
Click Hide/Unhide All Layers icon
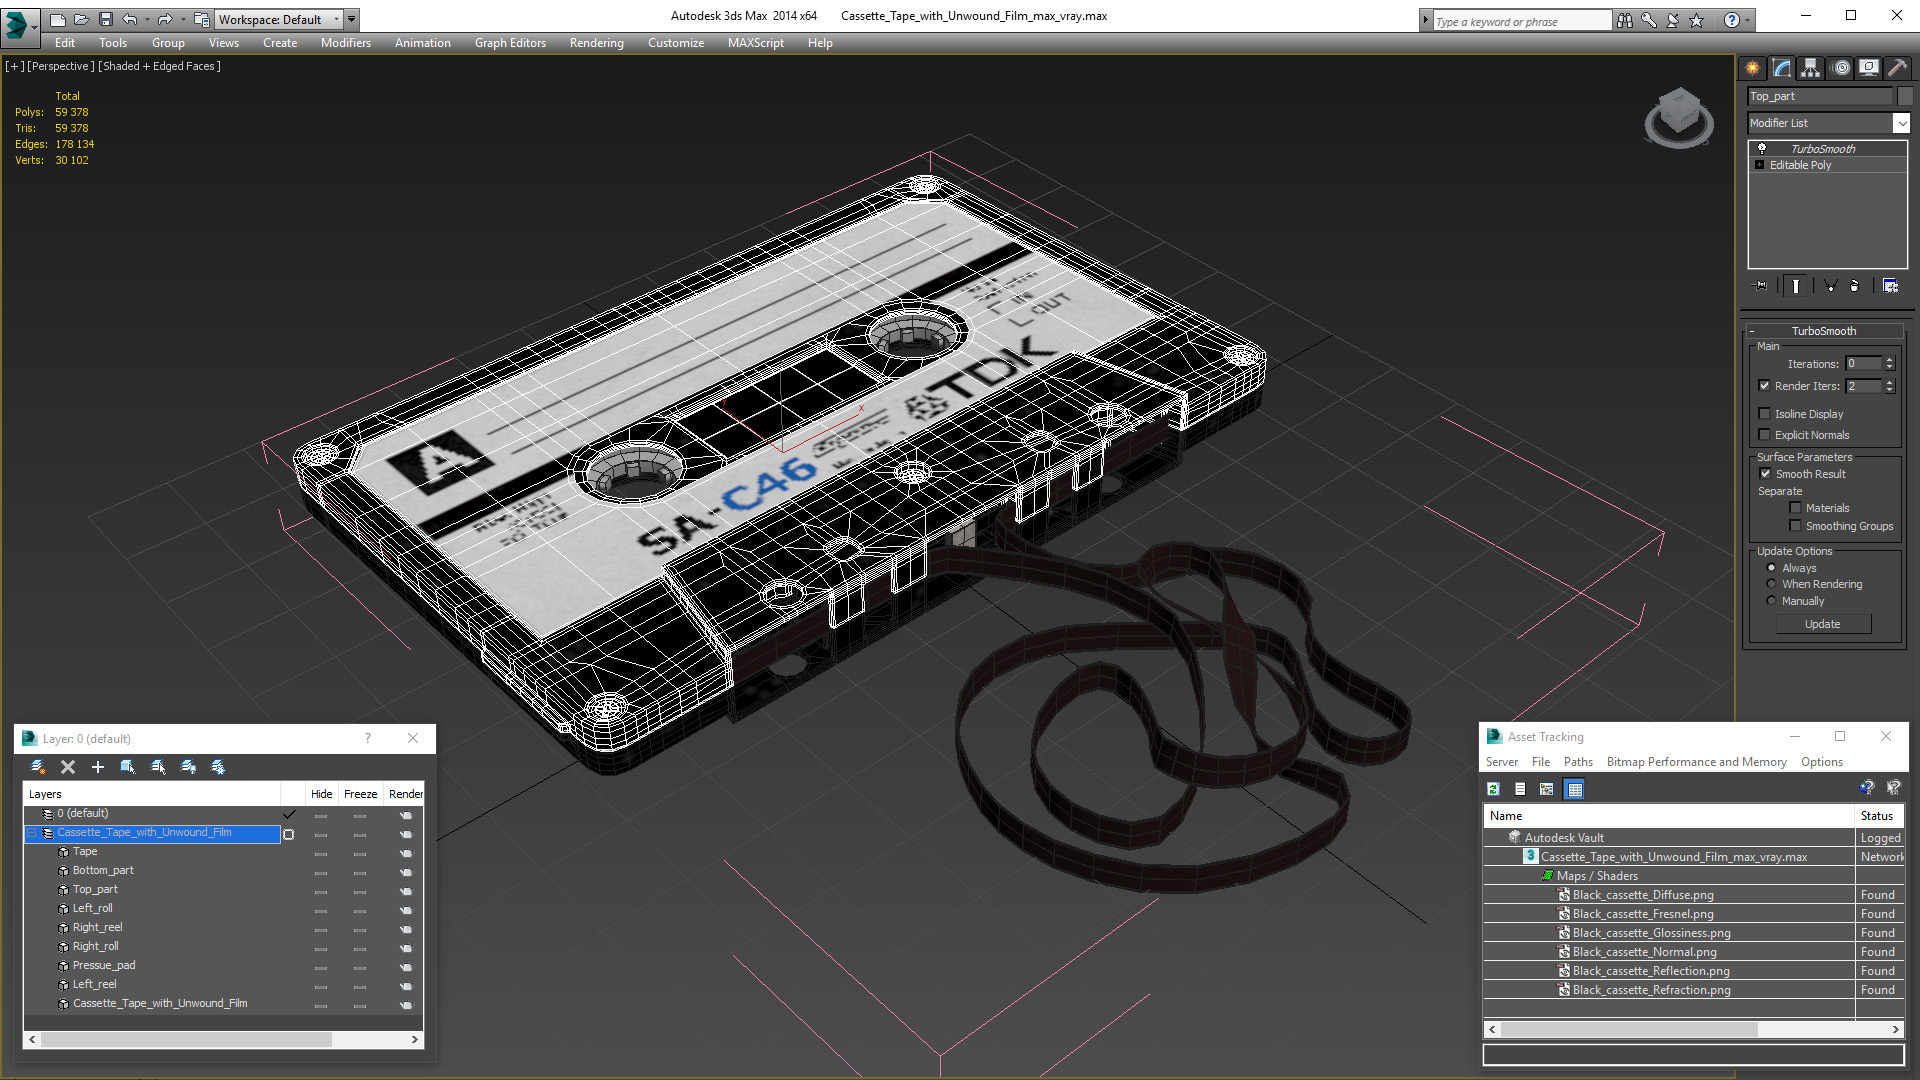click(x=188, y=767)
